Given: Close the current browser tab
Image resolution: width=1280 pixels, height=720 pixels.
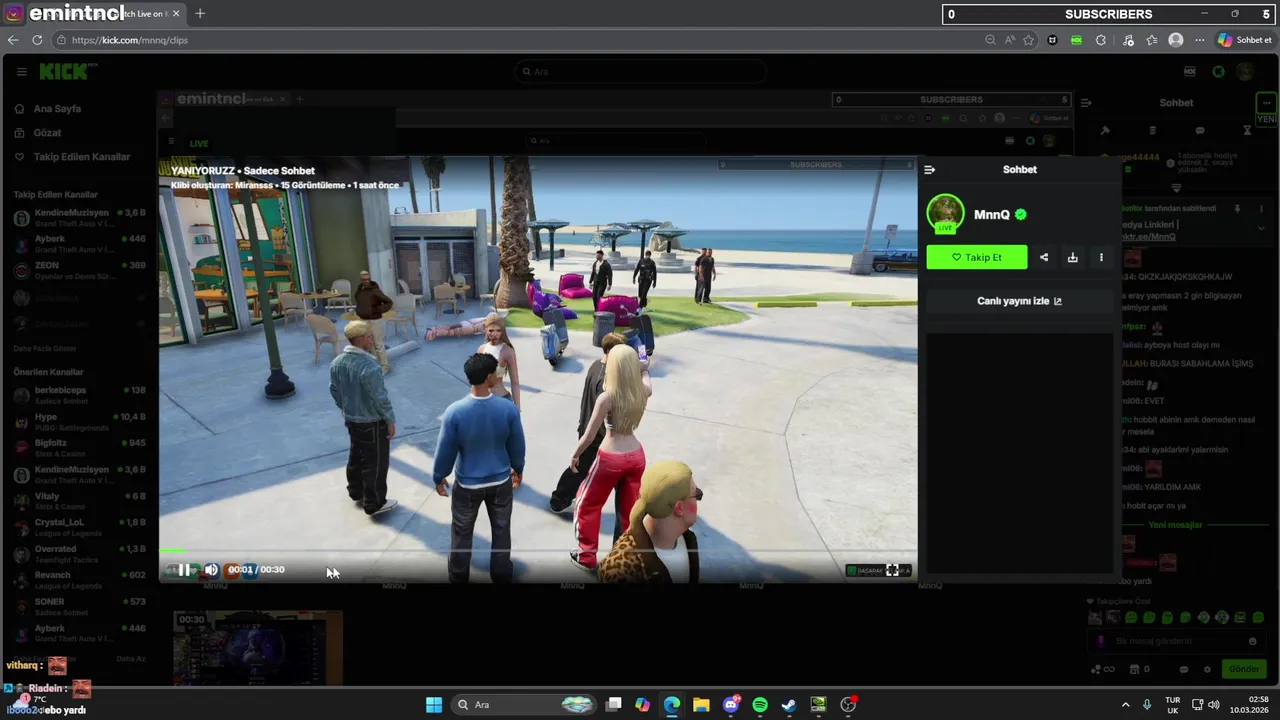Looking at the screenshot, I should tap(176, 14).
